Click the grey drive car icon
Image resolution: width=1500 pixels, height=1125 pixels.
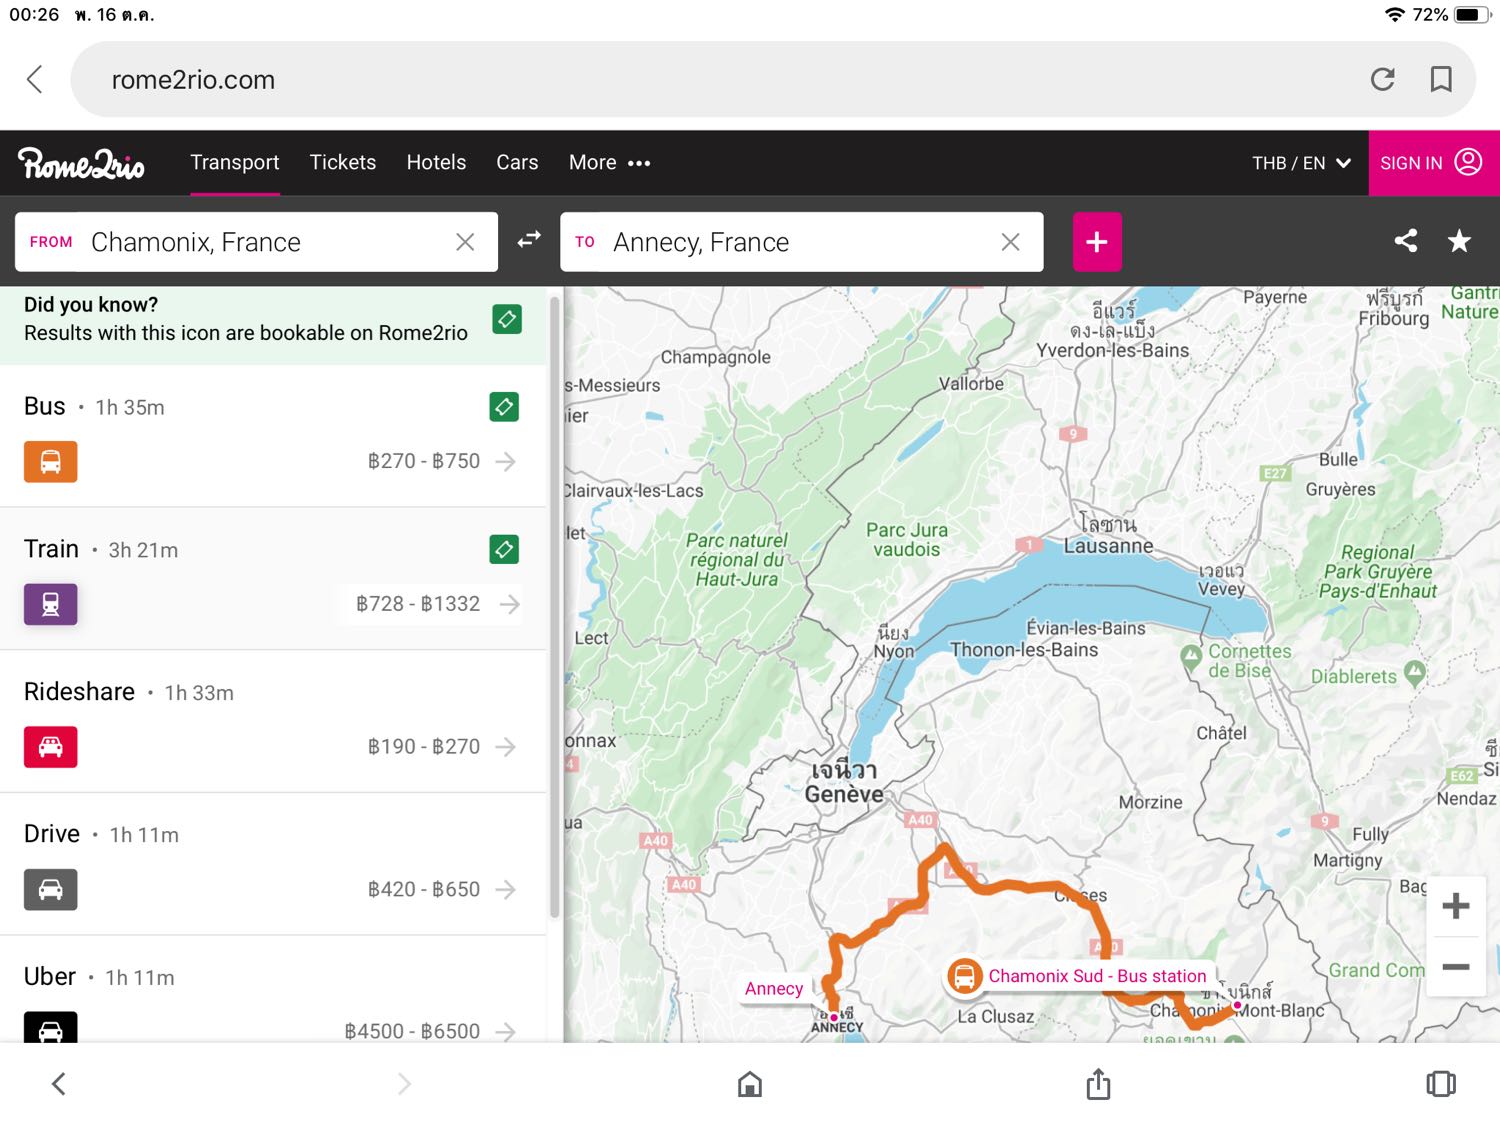coord(51,889)
